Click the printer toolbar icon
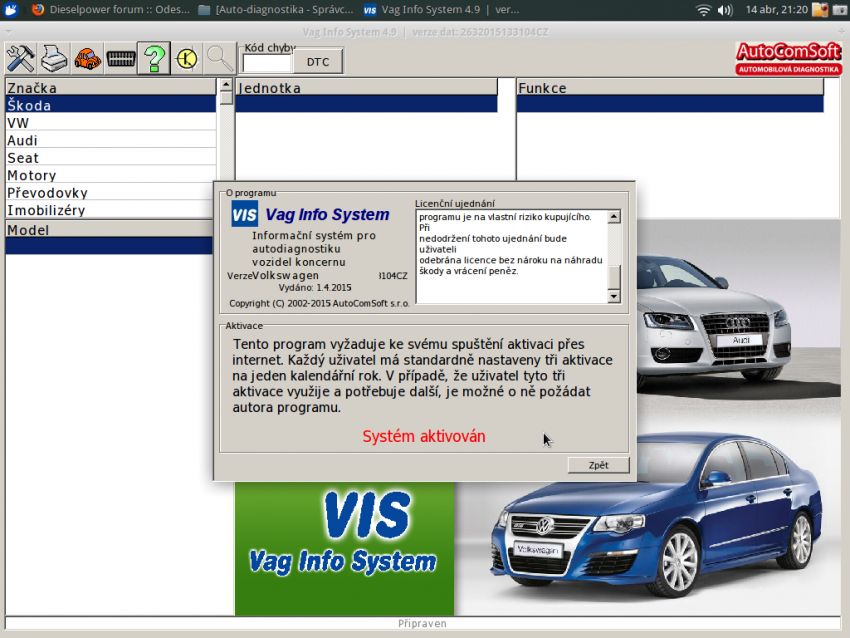 pyautogui.click(x=54, y=58)
